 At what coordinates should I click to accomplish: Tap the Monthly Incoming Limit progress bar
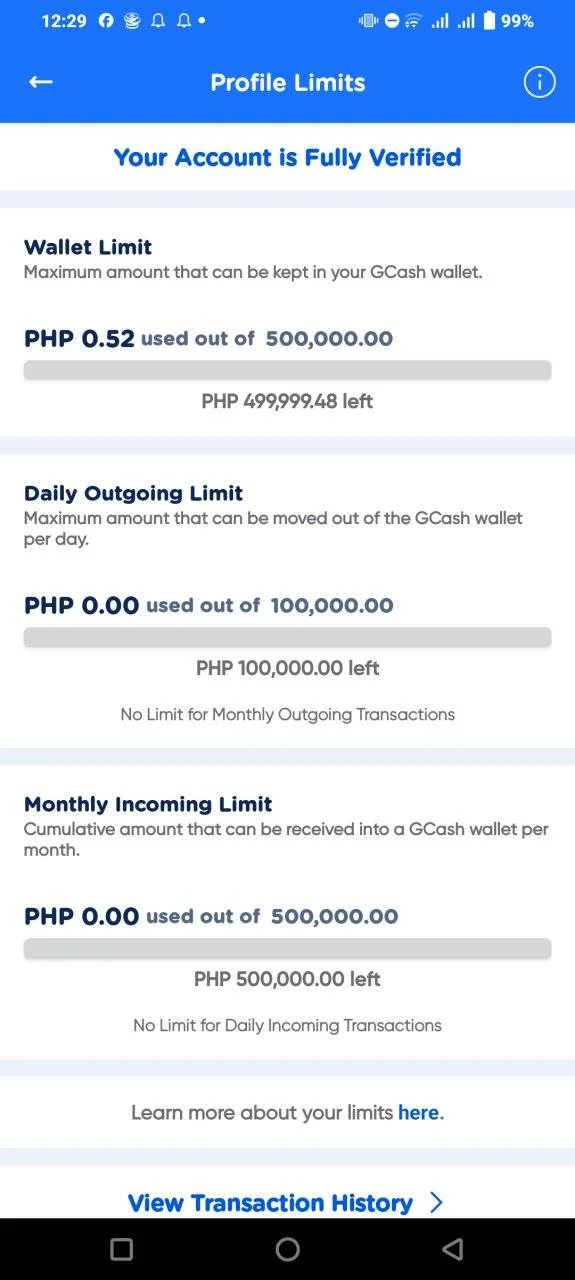[x=287, y=948]
